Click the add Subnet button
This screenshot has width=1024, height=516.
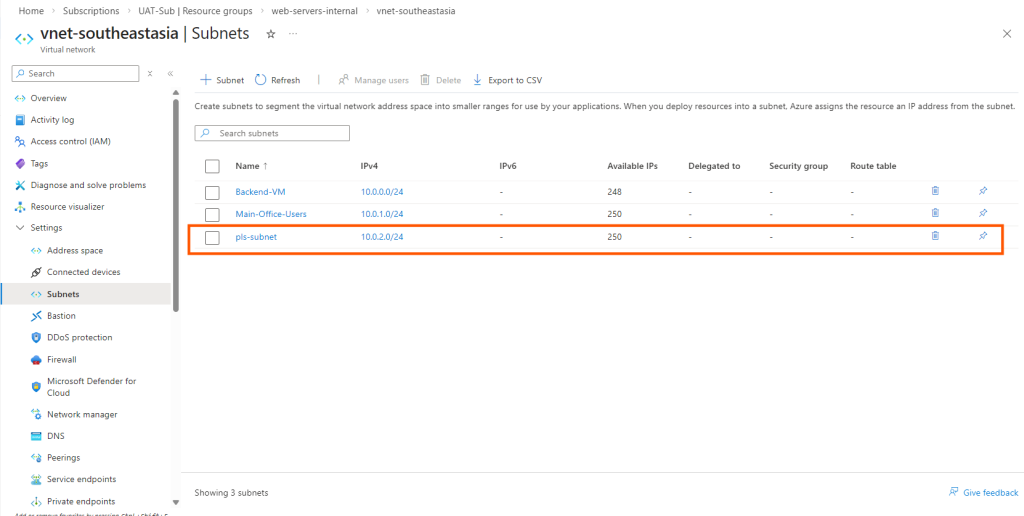(x=222, y=80)
